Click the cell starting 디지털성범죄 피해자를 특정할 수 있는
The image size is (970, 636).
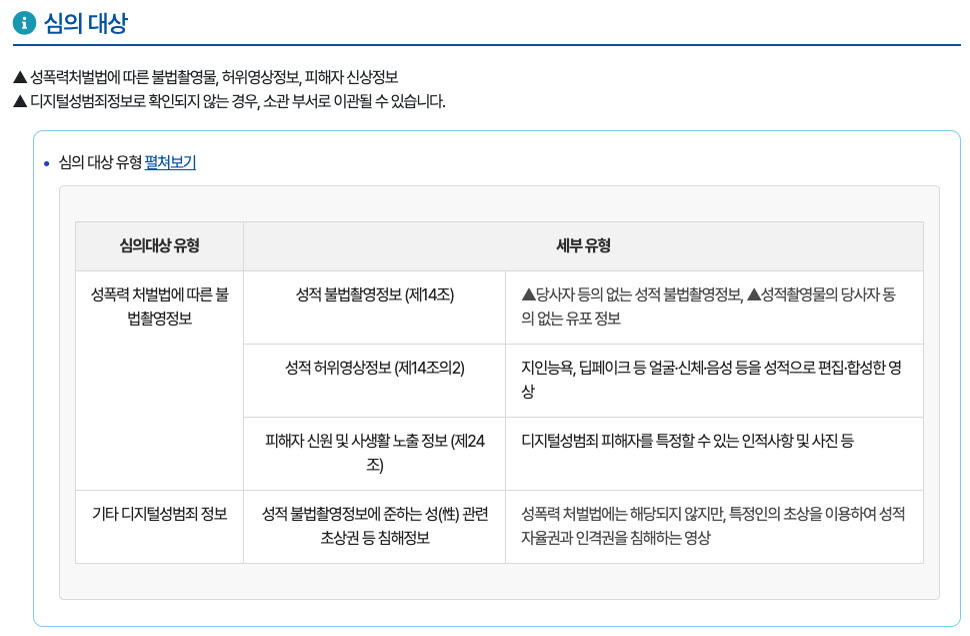pos(715,453)
